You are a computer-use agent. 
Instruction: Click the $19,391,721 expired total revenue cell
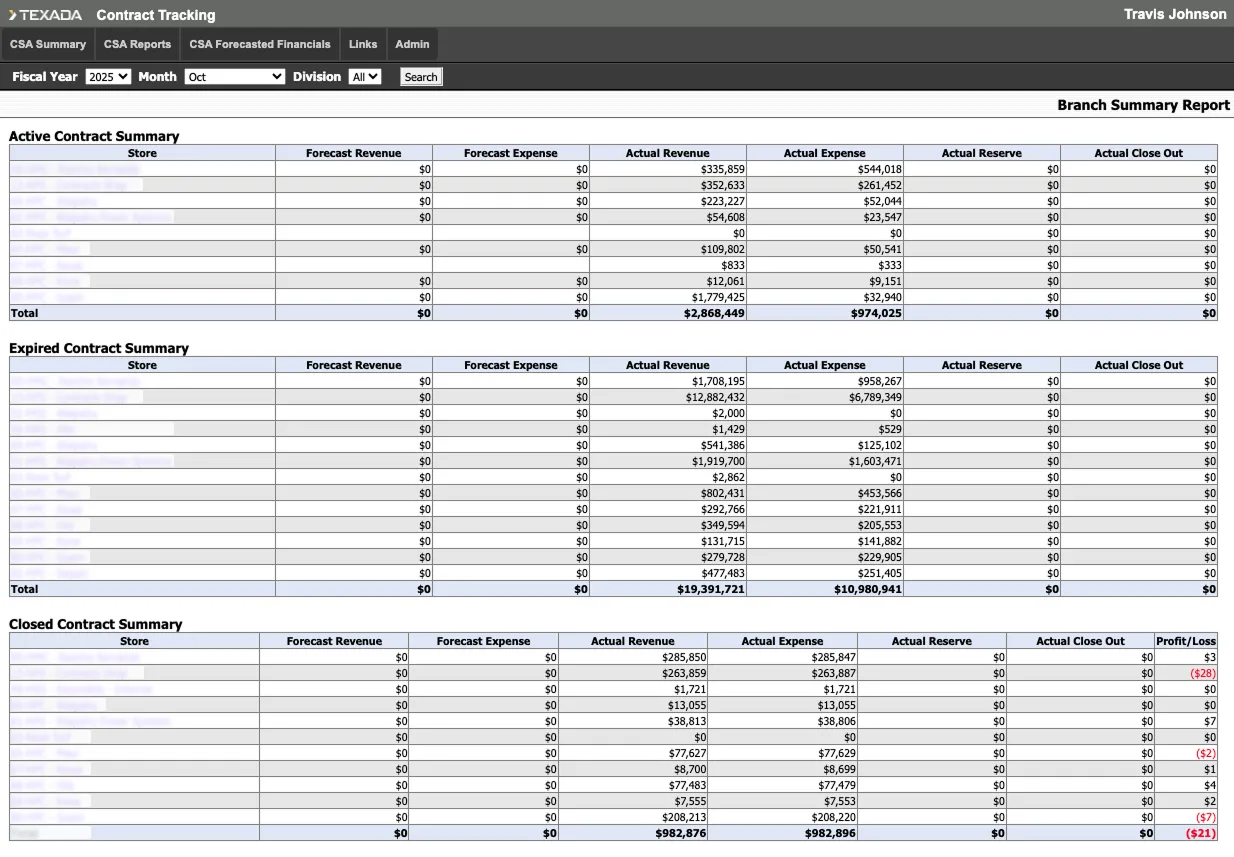710,589
